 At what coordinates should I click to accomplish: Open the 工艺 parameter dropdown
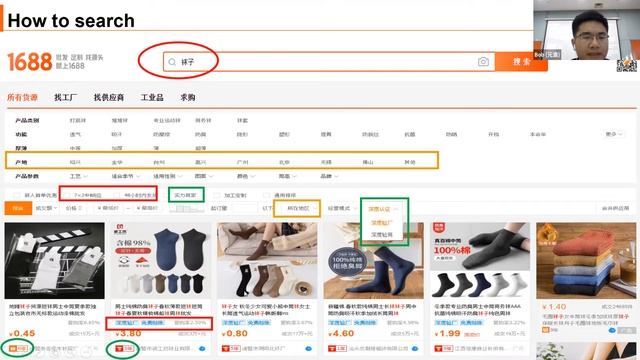click(79, 176)
